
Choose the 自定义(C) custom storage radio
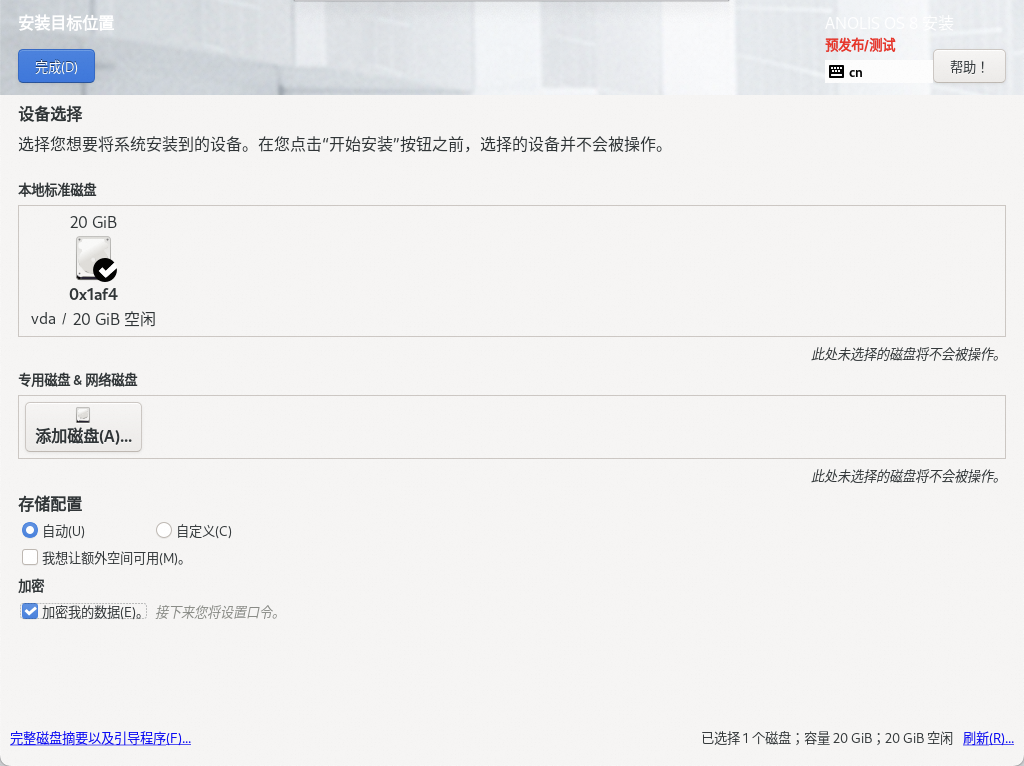(x=164, y=530)
